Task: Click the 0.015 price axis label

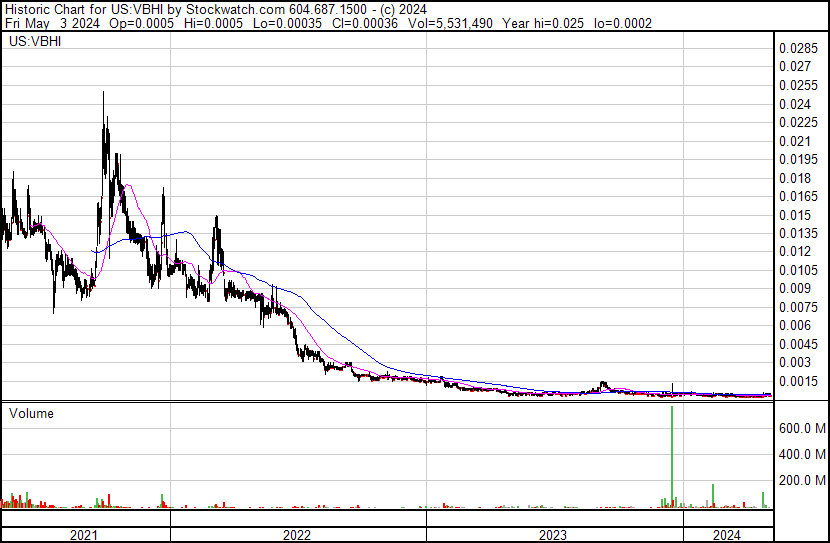Action: [x=794, y=215]
